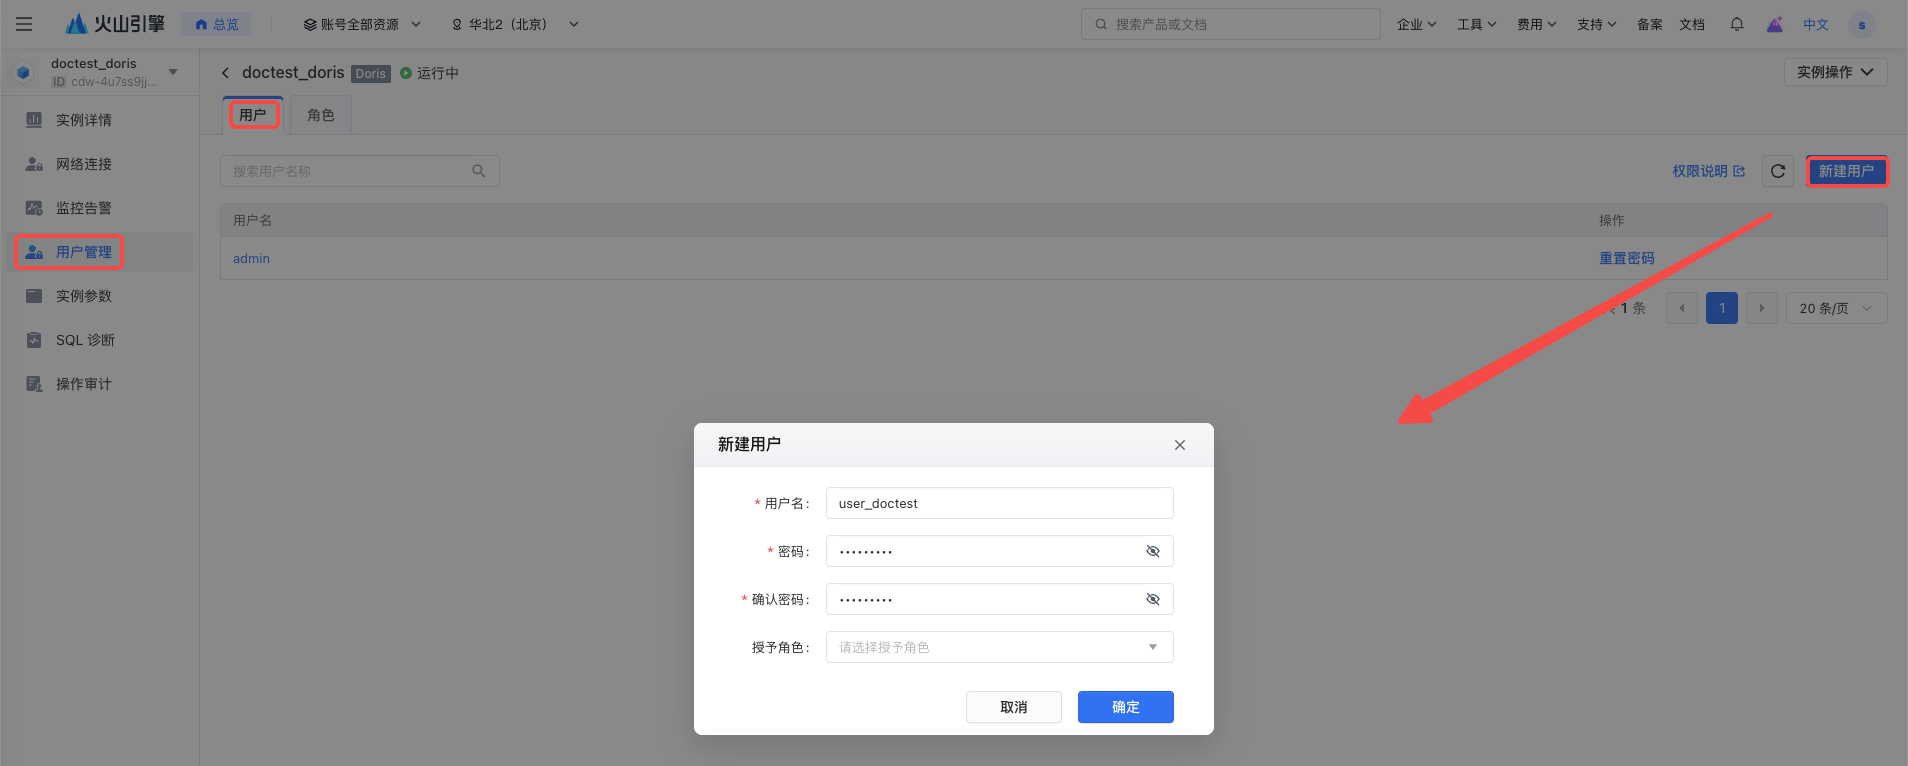Switch to the 角色 tab
This screenshot has height=766, width=1908.
[321, 115]
